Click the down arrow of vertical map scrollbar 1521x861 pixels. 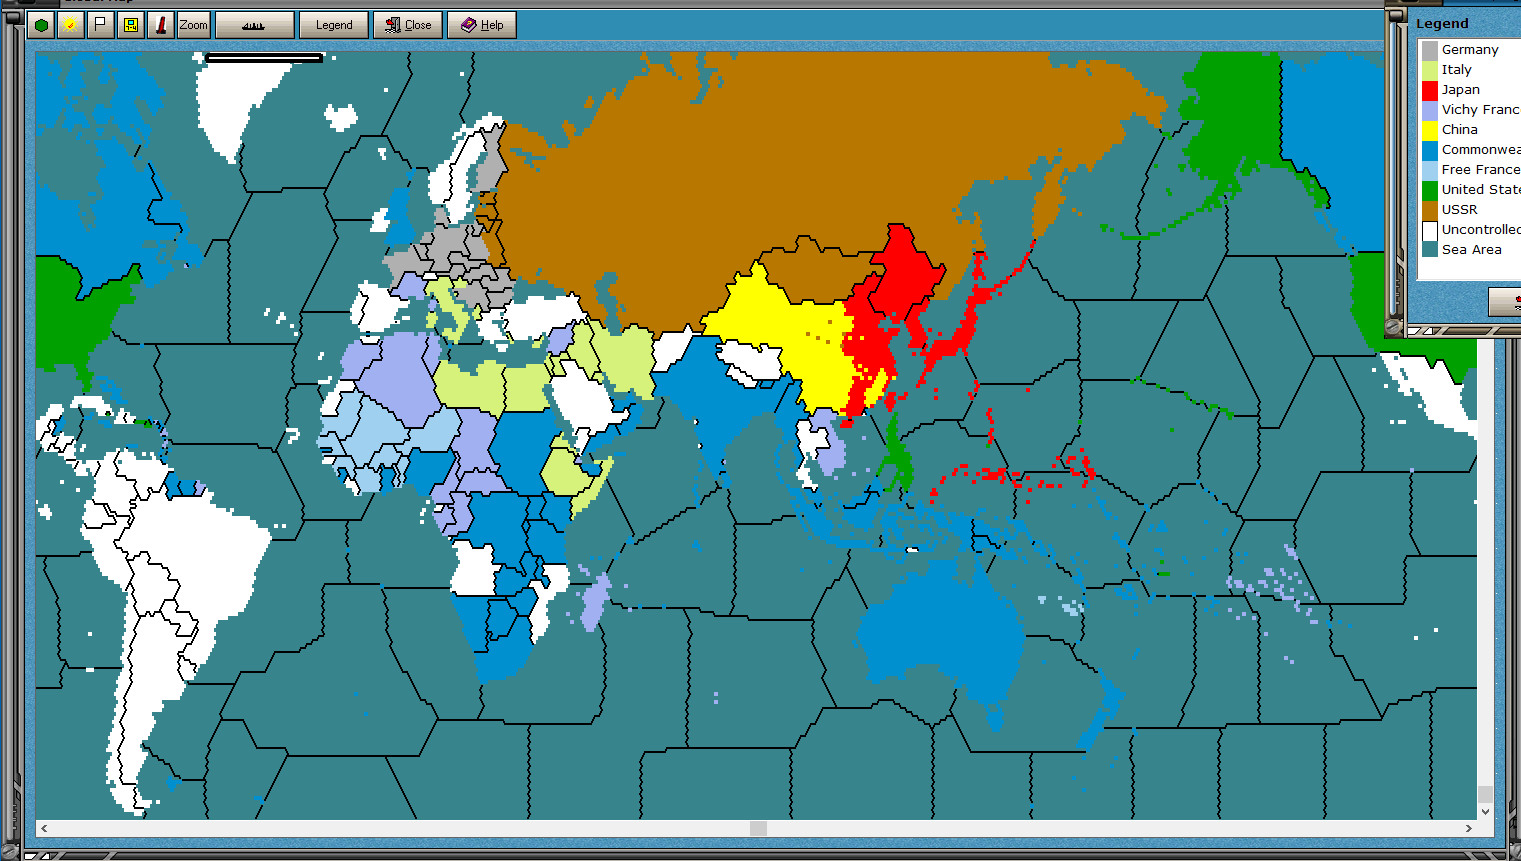[1485, 811]
